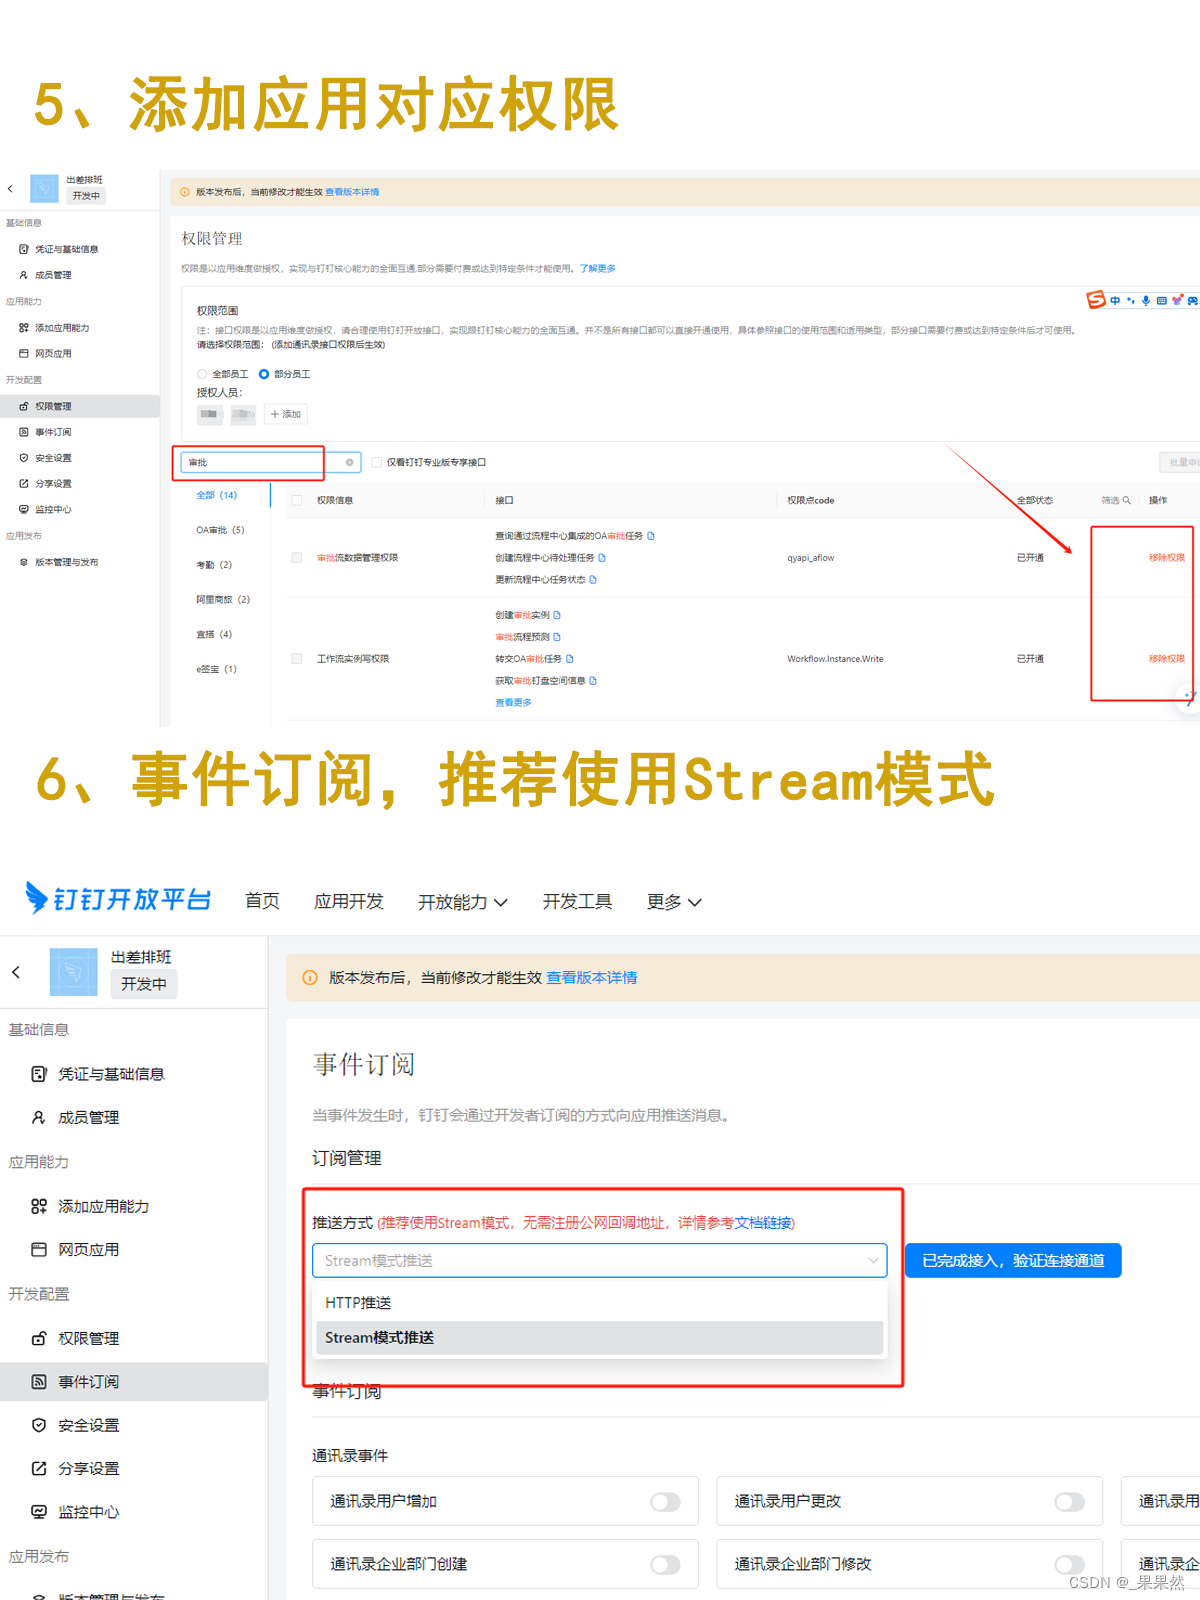The height and width of the screenshot is (1600, 1200).
Task: Click 查看版本详情 link on 事件订阅 page
Action: click(x=591, y=978)
